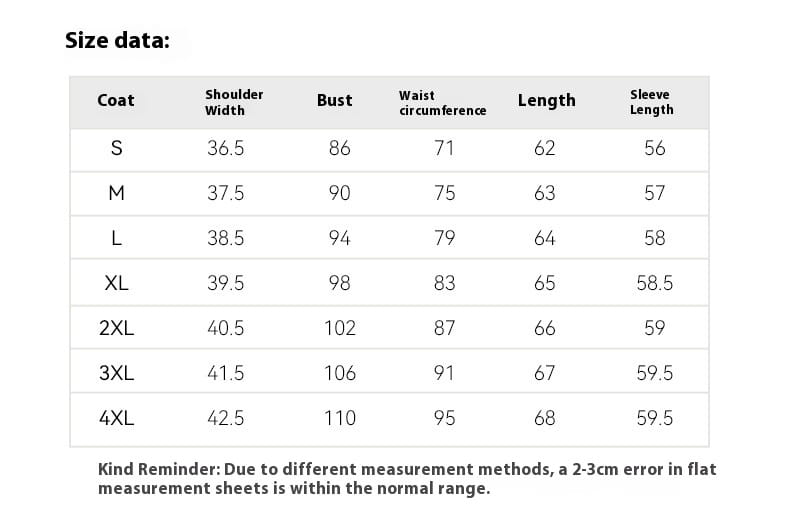Image resolution: width=790 pixels, height=510 pixels.
Task: Select size M row label
Action: pos(116,193)
